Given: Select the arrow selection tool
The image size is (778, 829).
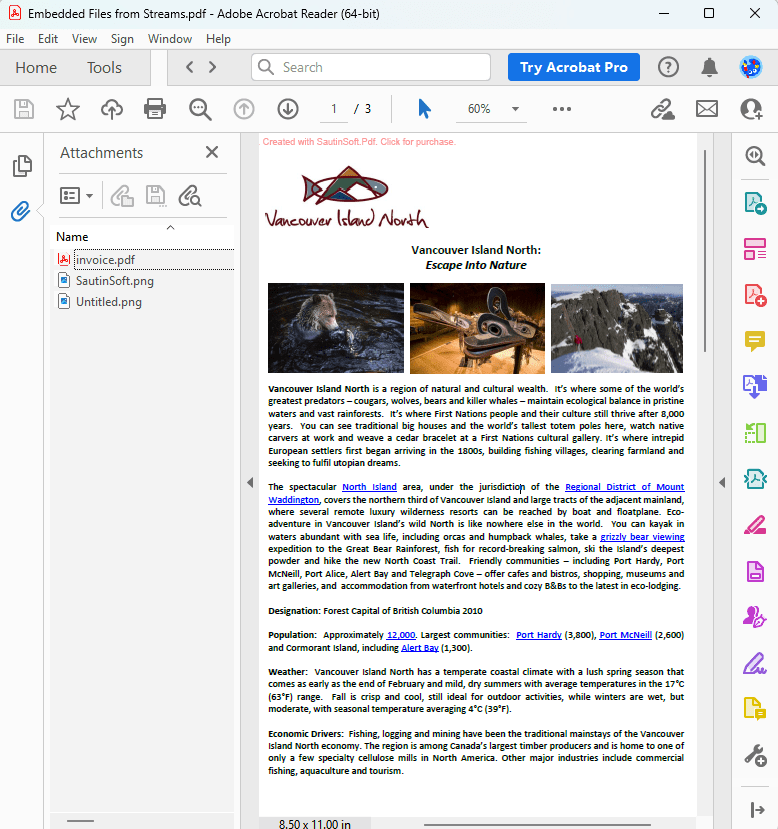Looking at the screenshot, I should click(424, 109).
